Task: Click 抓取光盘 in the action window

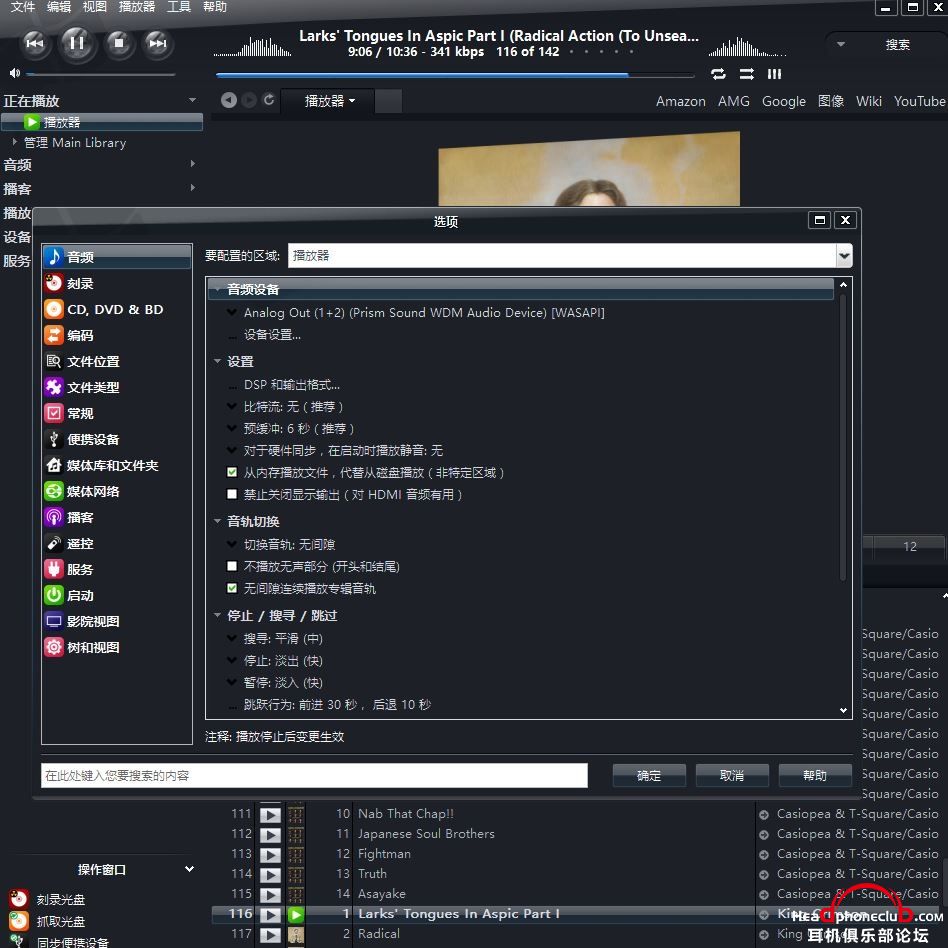Action: point(60,921)
